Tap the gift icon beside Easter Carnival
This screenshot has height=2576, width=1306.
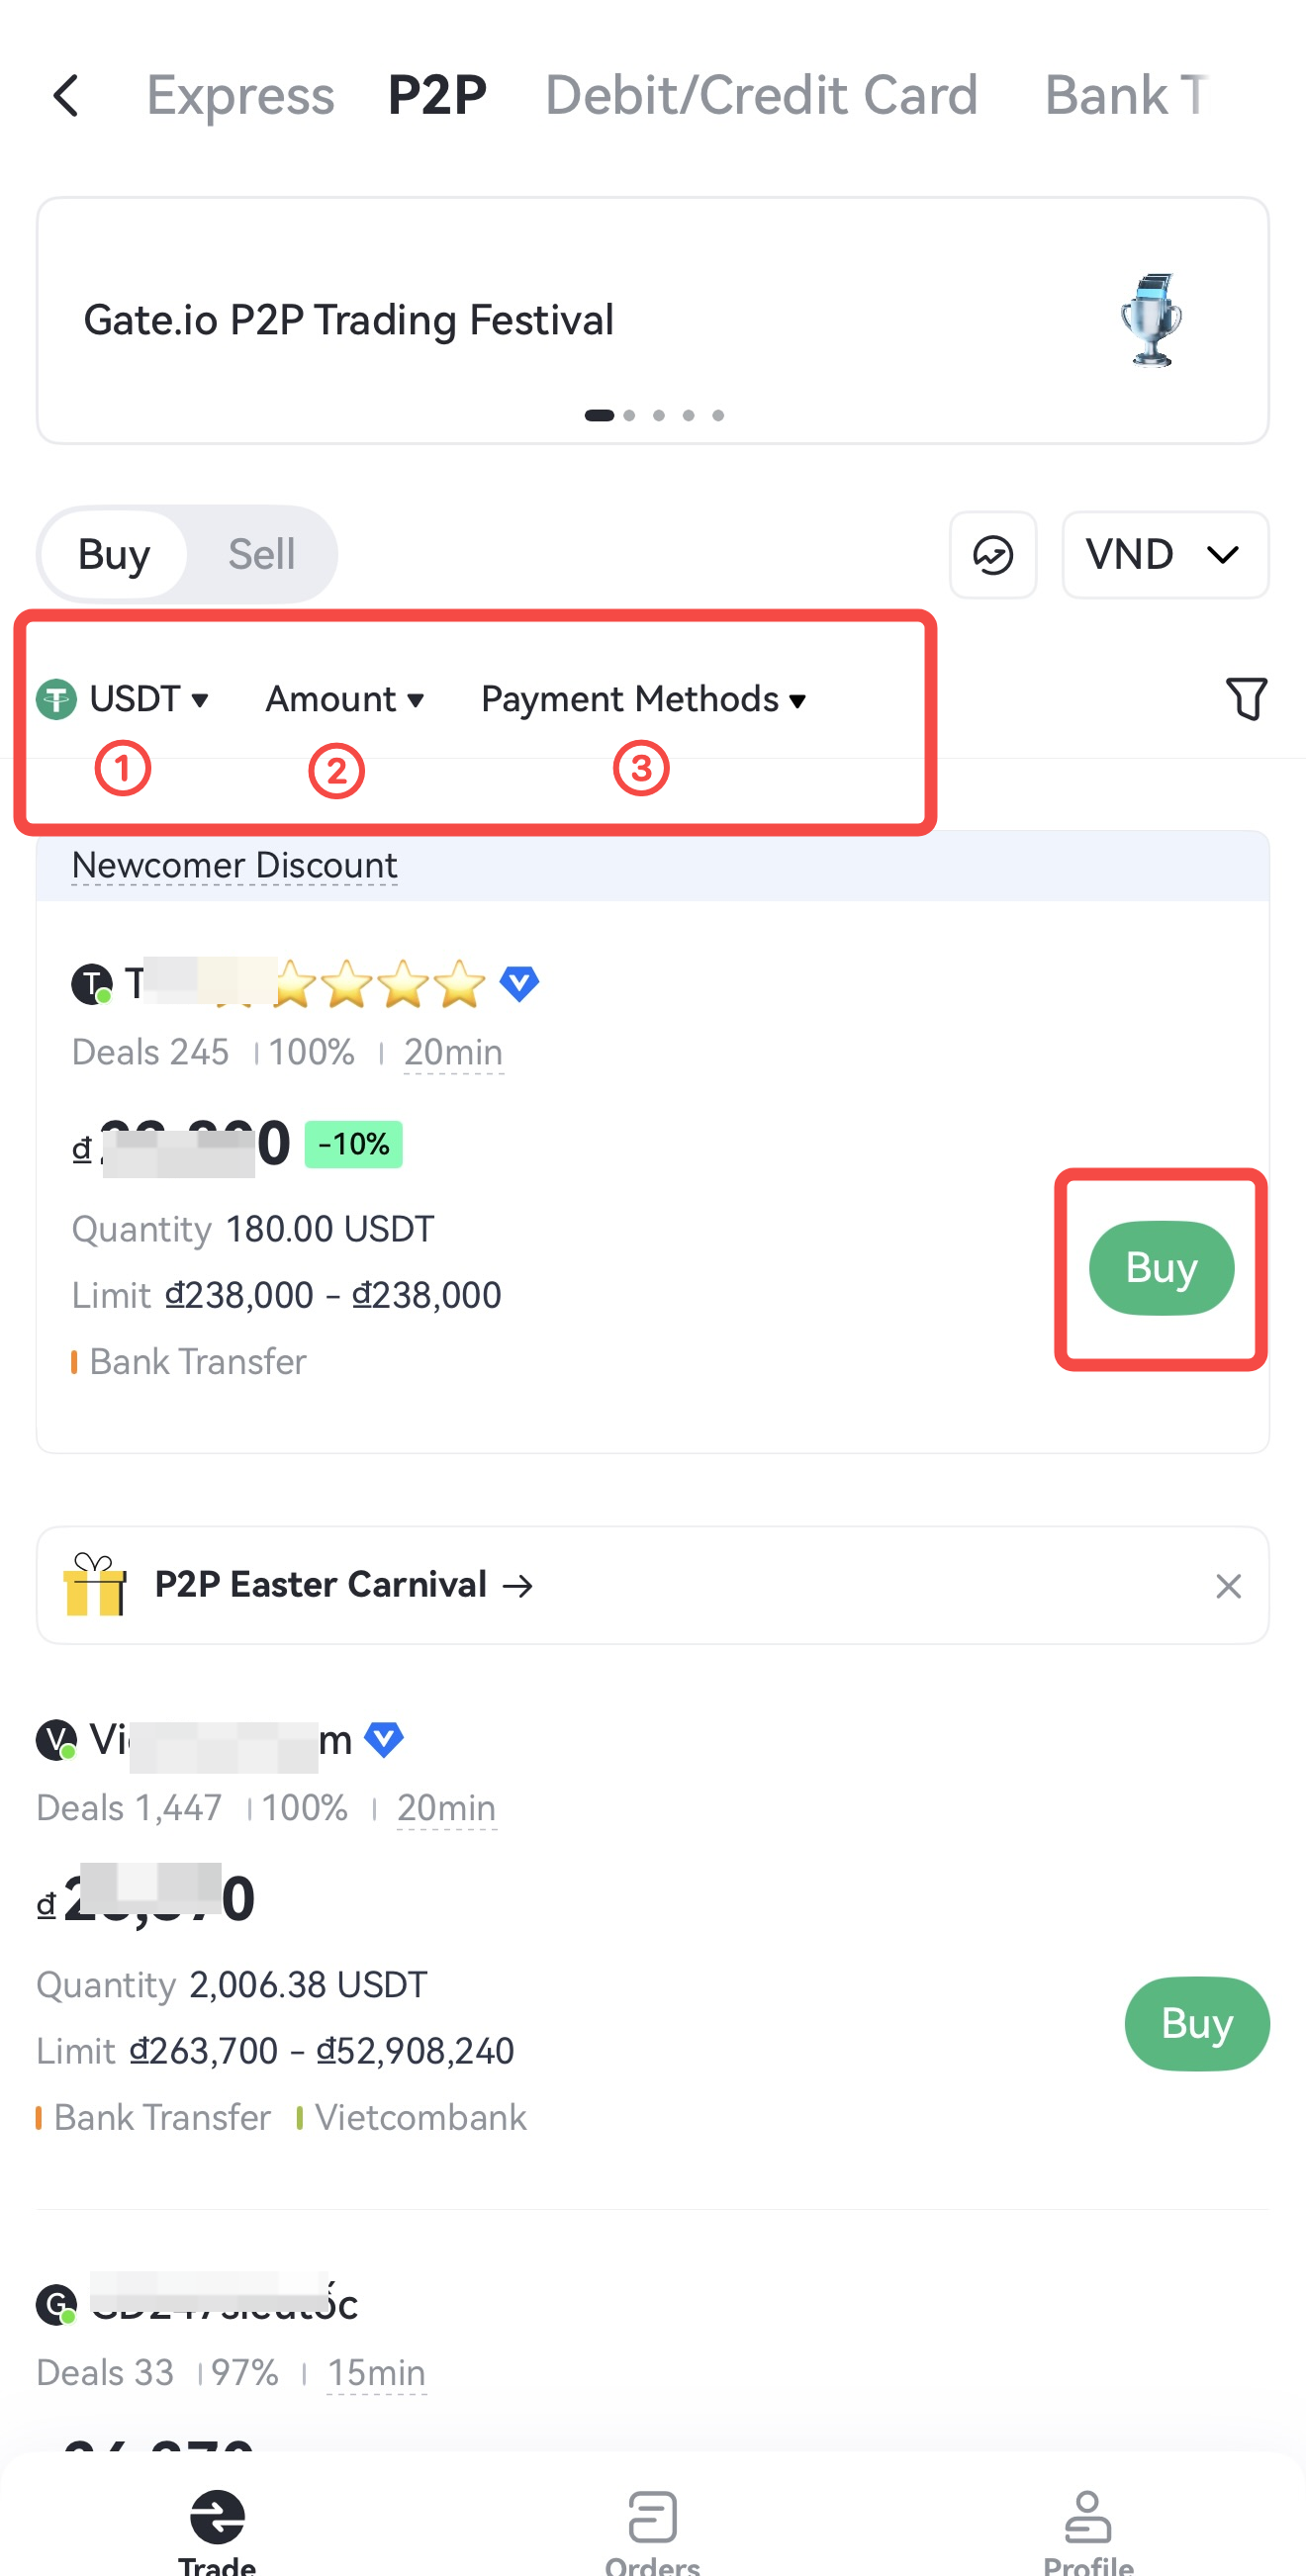pos(95,1584)
